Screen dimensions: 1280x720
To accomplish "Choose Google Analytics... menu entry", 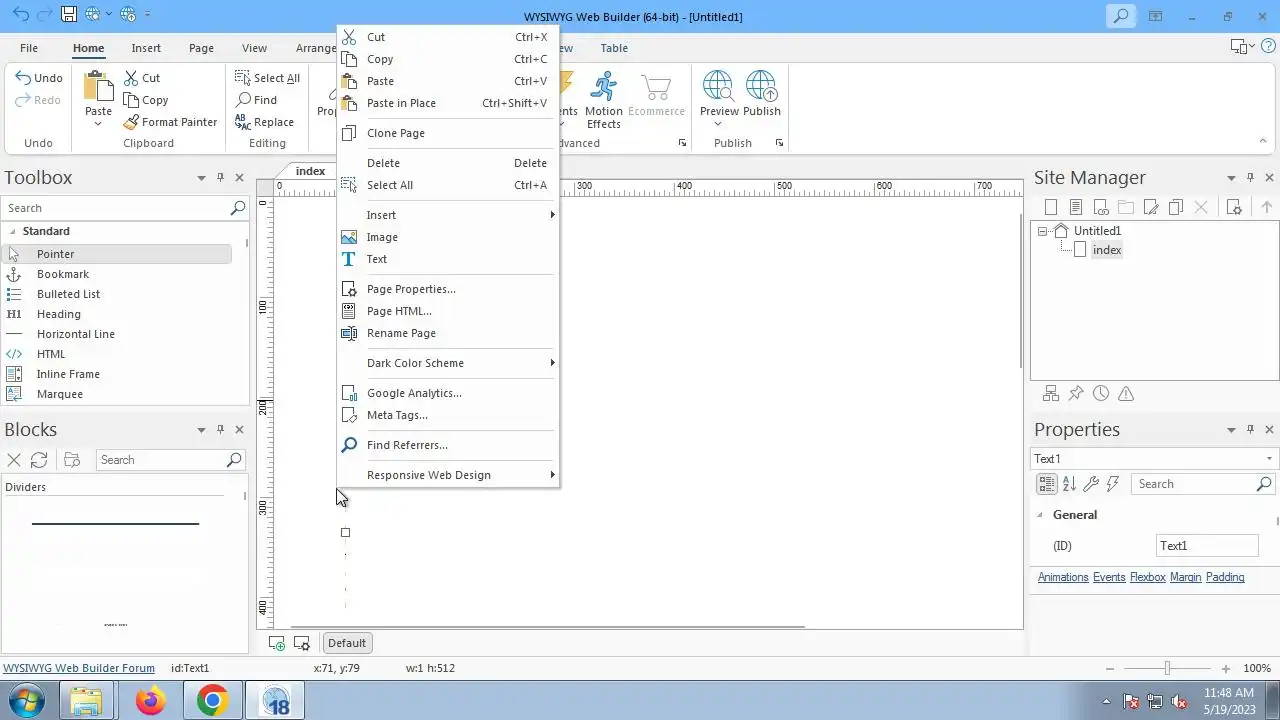I will click(x=448, y=393).
